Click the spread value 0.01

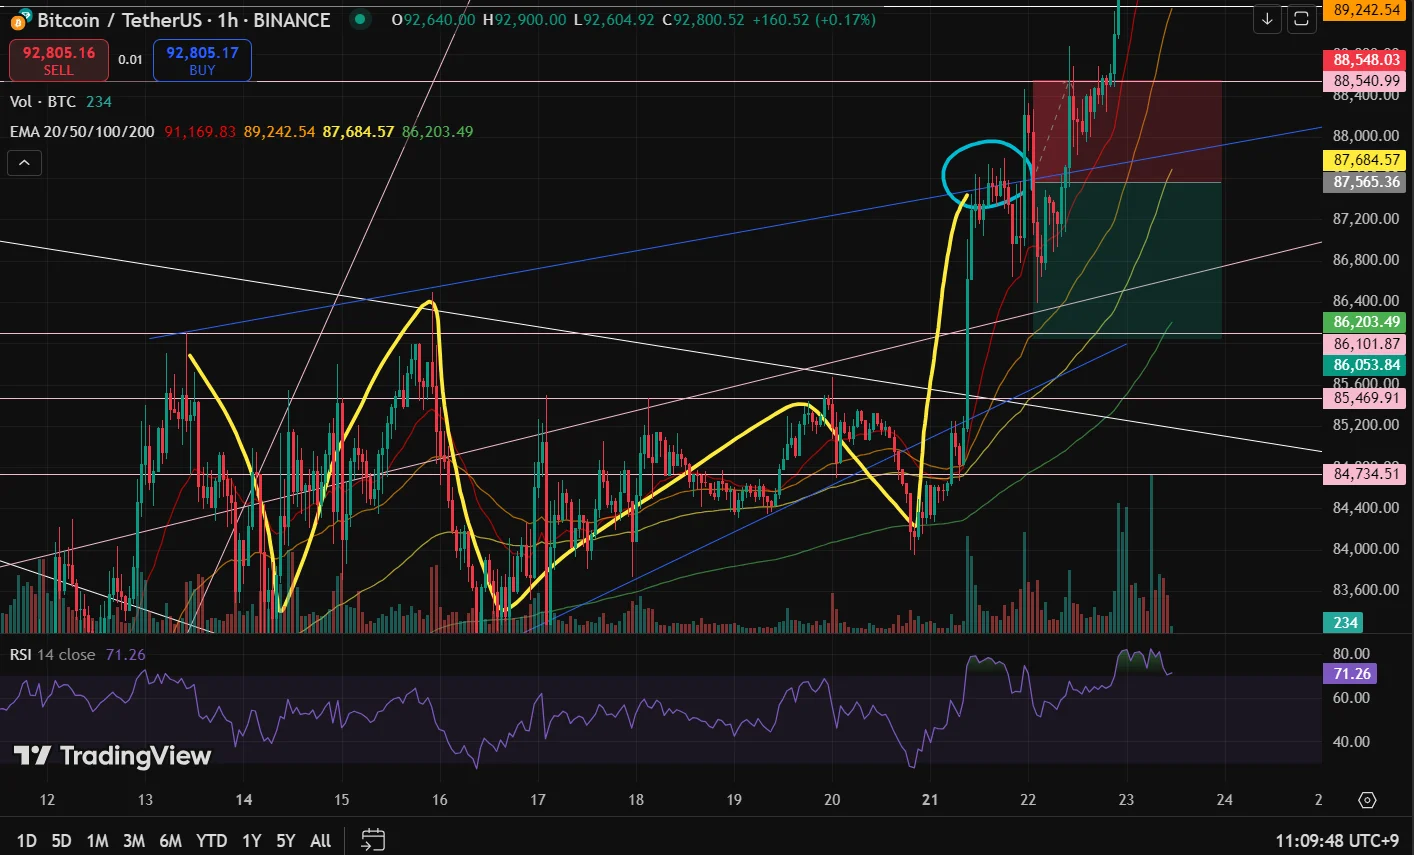pyautogui.click(x=130, y=60)
